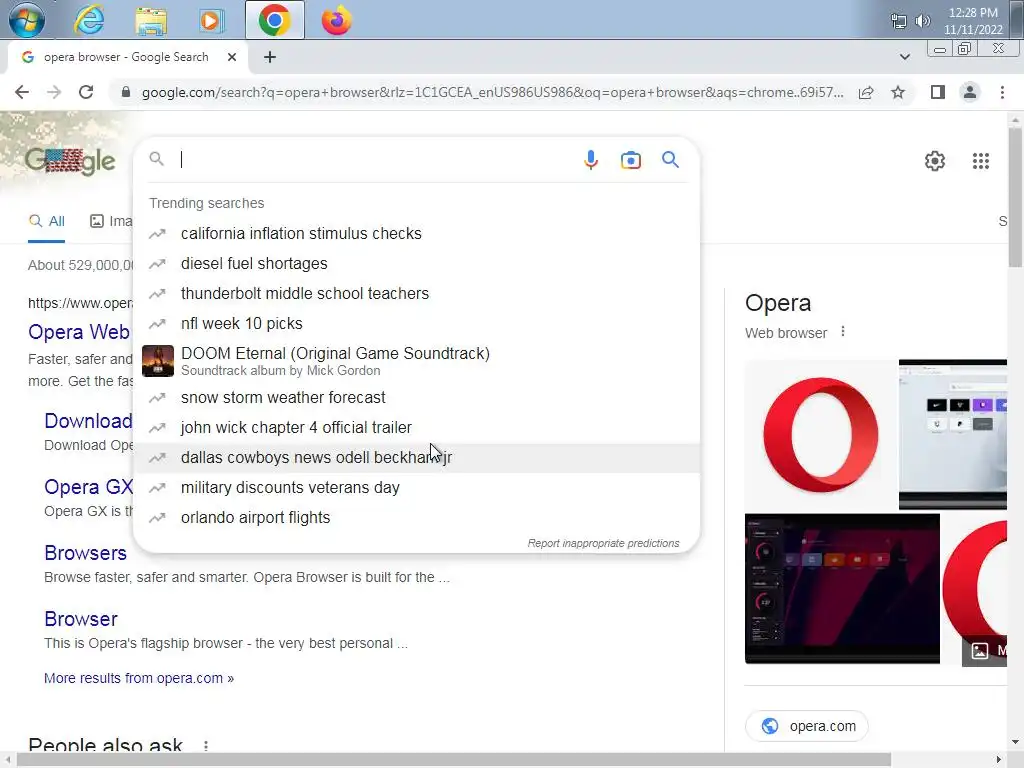
Task: Open Windows Media Player from the taskbar
Action: pos(211,21)
